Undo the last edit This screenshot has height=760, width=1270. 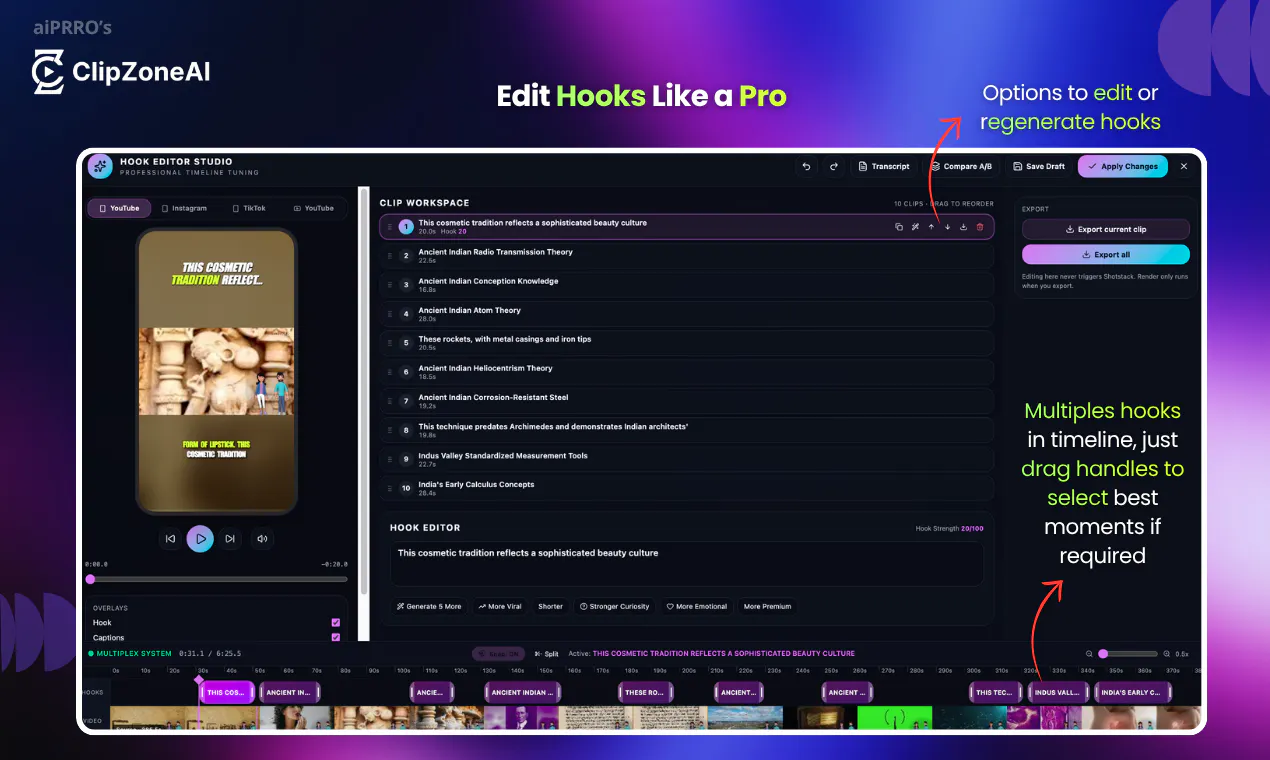pos(806,166)
